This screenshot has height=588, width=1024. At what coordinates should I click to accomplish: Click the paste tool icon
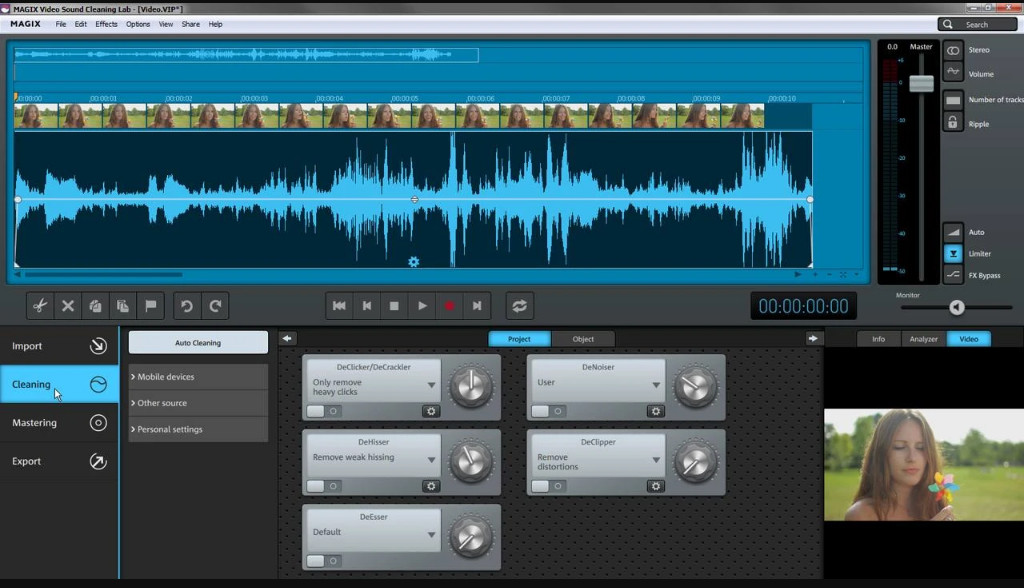tap(123, 306)
